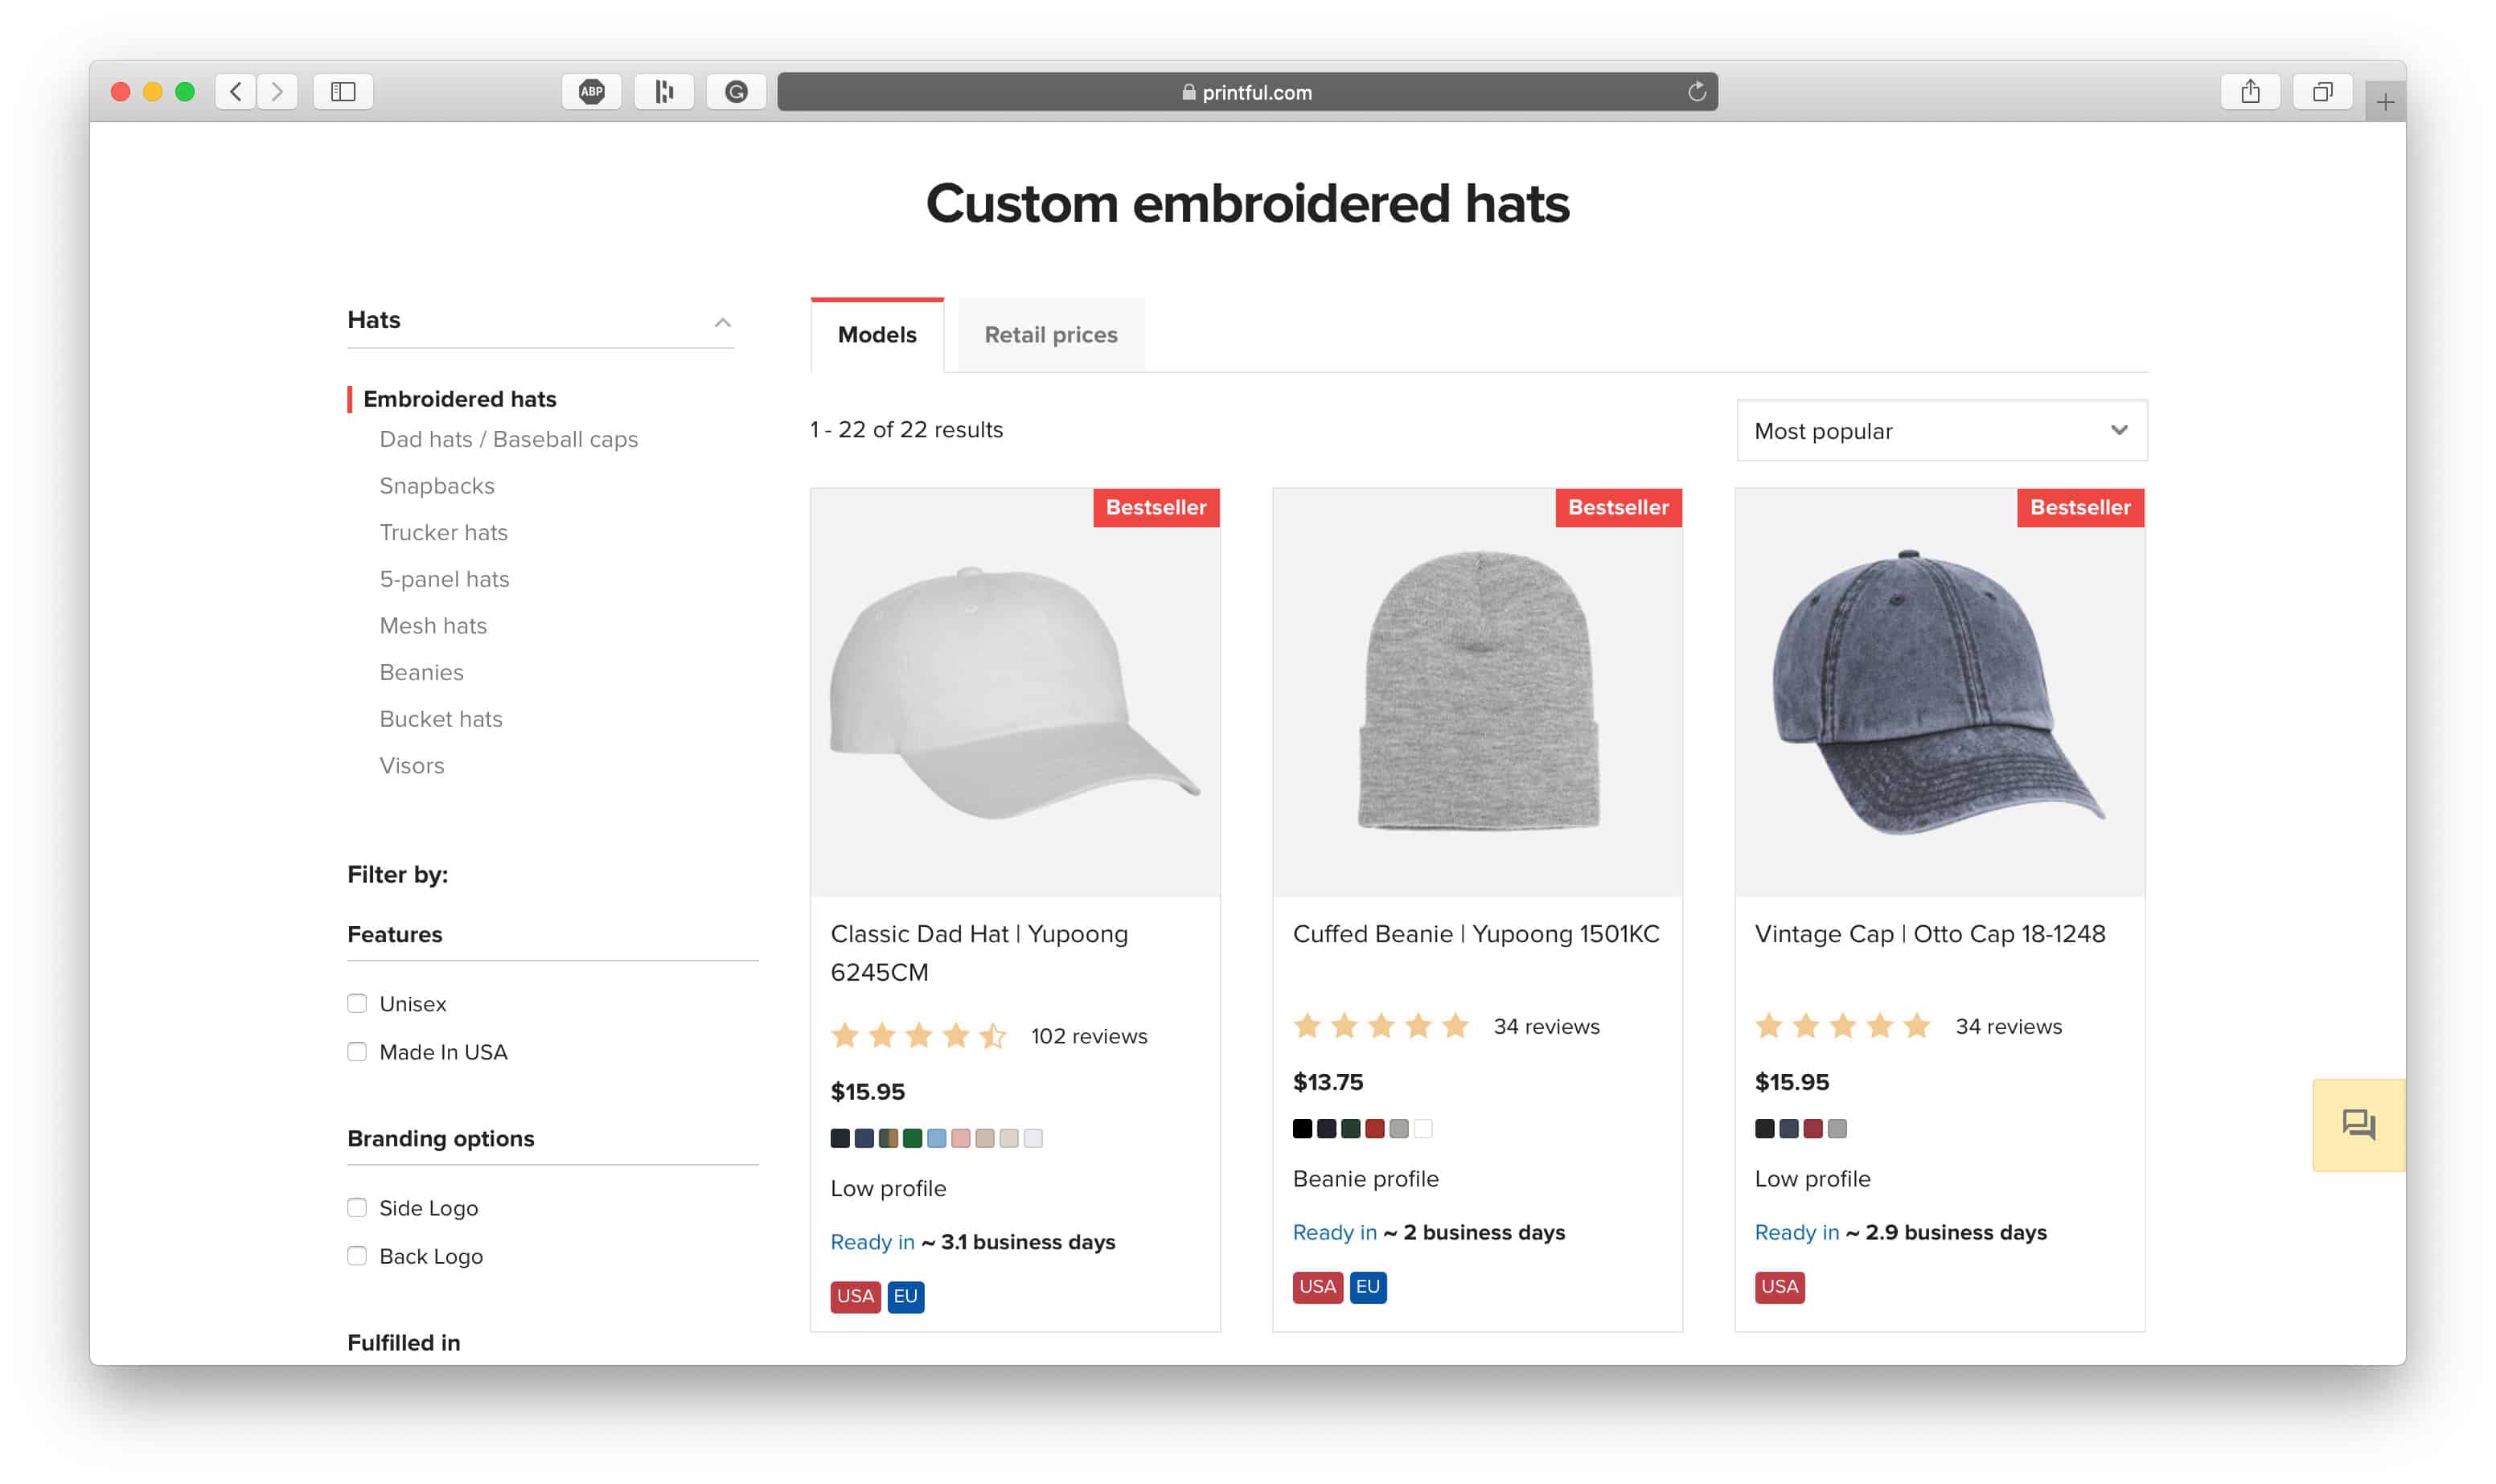Open Cuffed Beanie Yupoong 1501KC title
The height and width of the screenshot is (1484, 2496).
1476,934
